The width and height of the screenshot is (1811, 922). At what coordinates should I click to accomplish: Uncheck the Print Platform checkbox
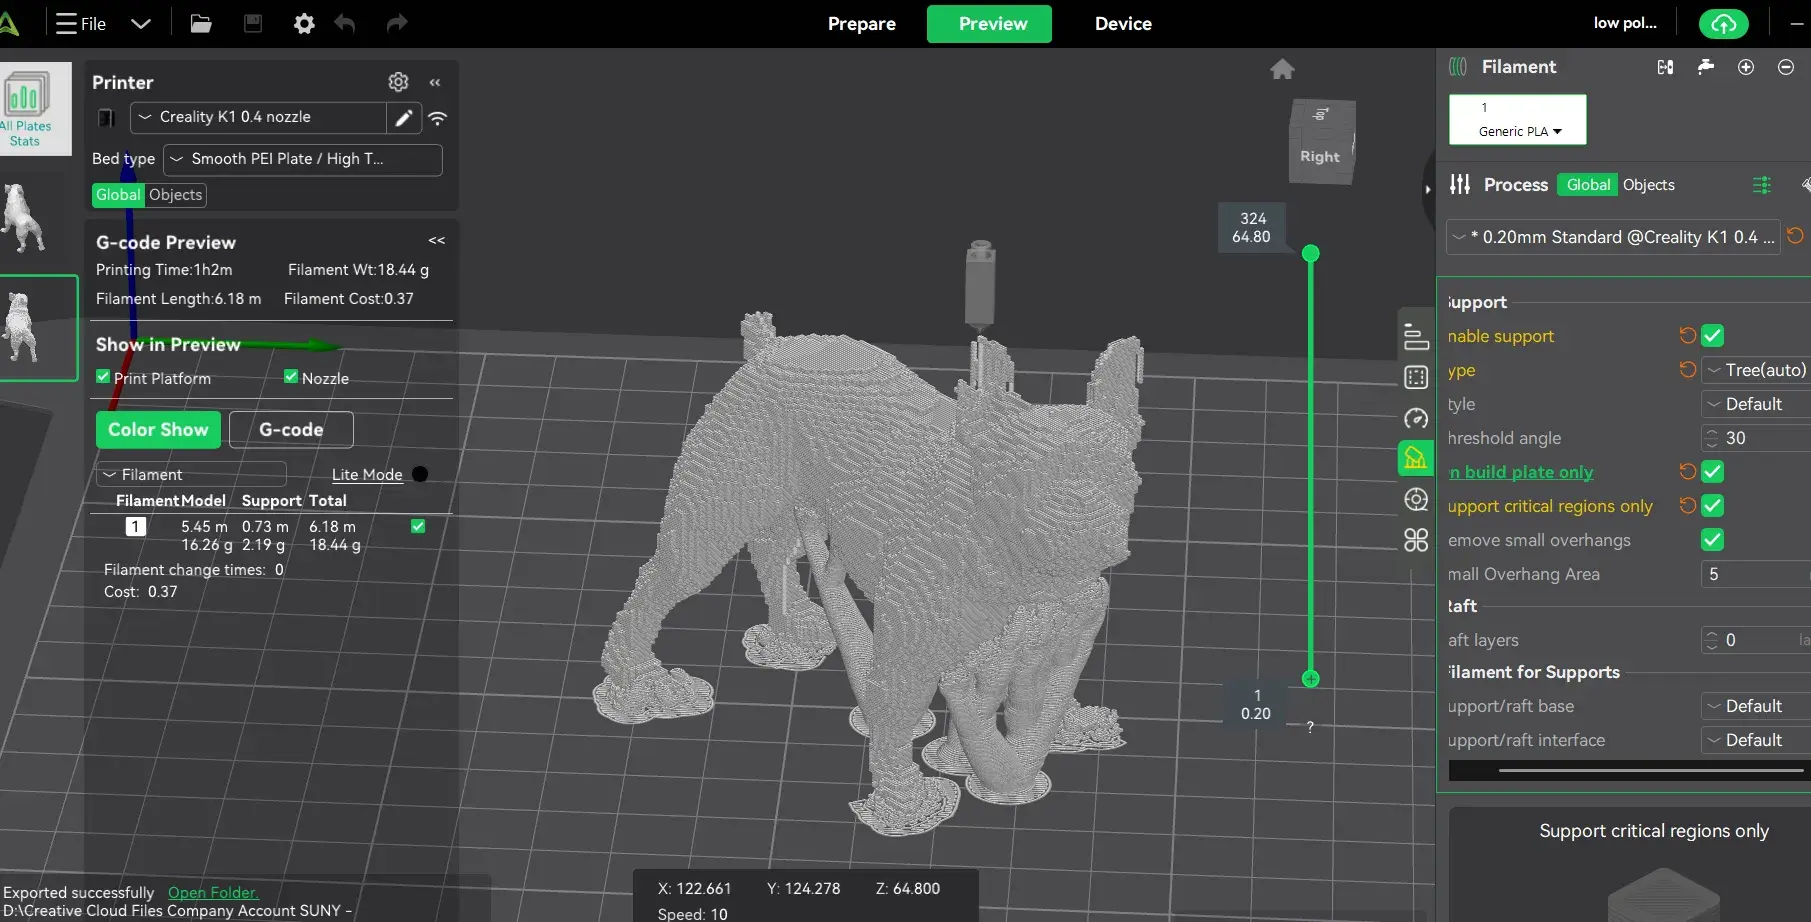(103, 377)
